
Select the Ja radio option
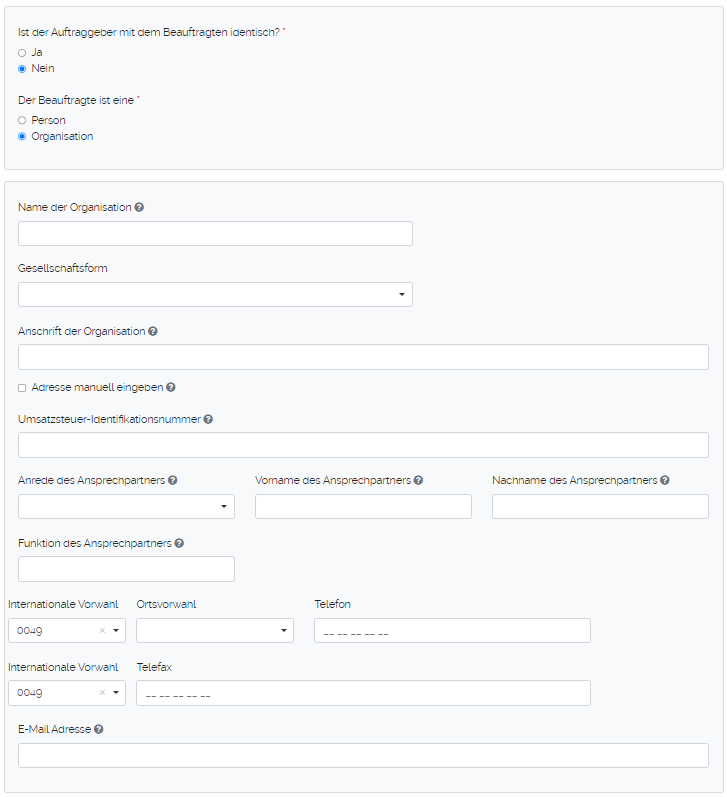pos(22,52)
